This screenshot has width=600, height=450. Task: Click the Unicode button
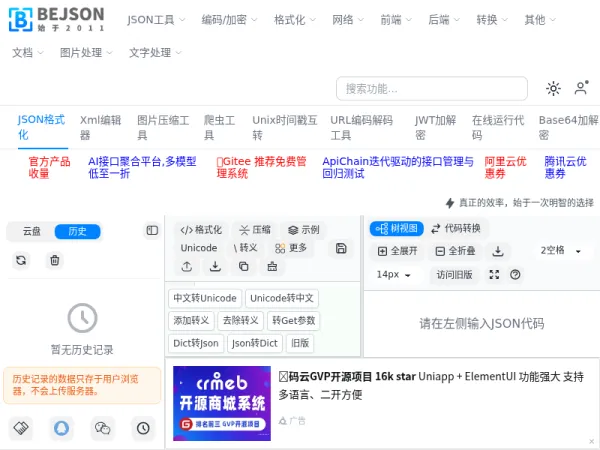199,248
